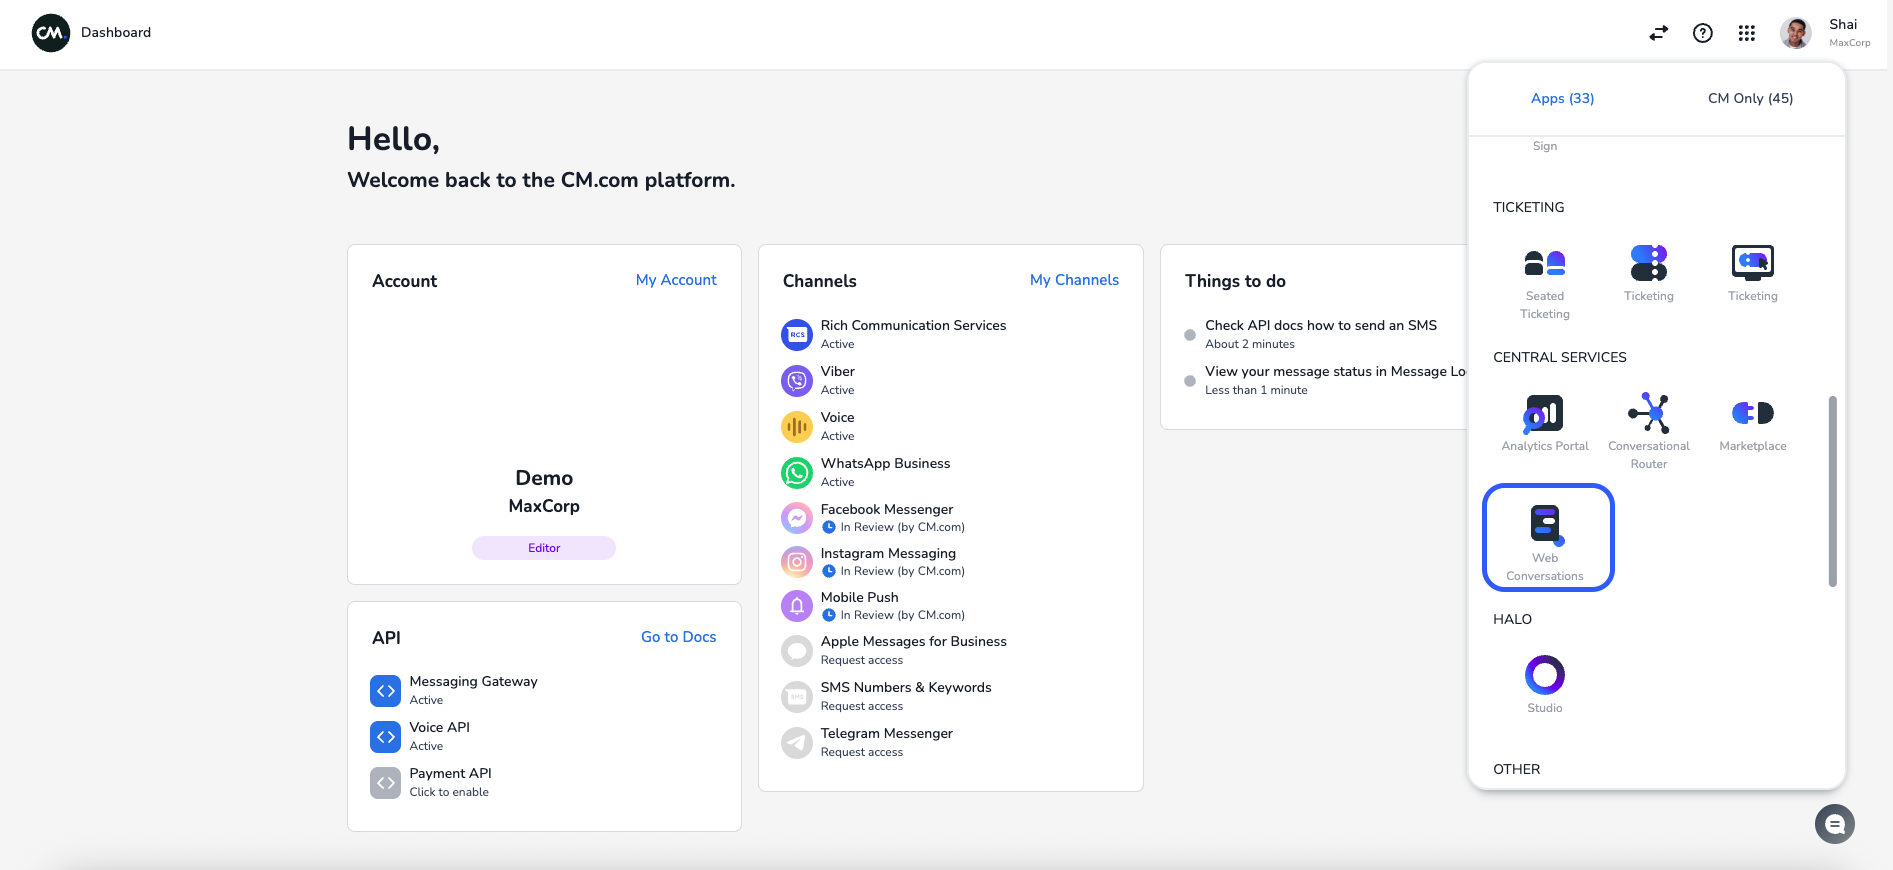Open the chat support bubble
Viewport: 1893px width, 870px height.
(x=1834, y=824)
